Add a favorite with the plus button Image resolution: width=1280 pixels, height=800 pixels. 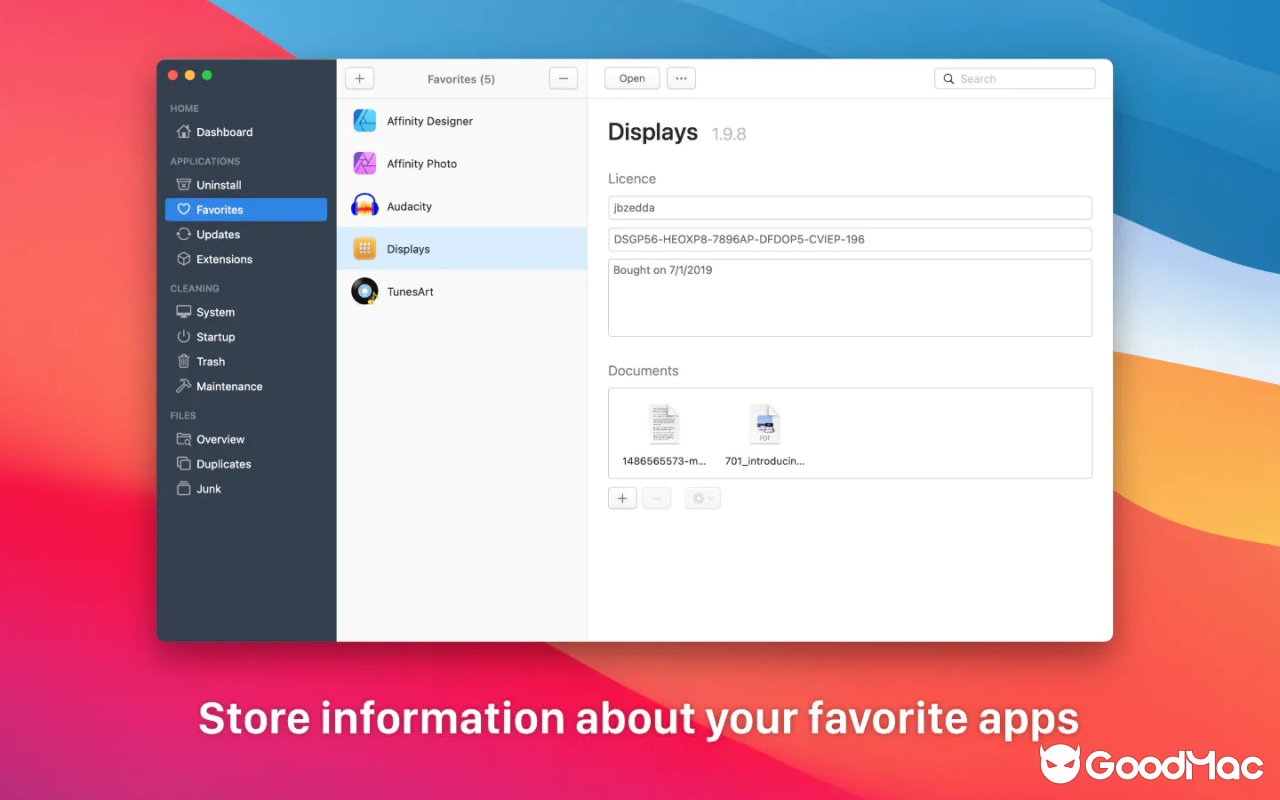coord(359,79)
